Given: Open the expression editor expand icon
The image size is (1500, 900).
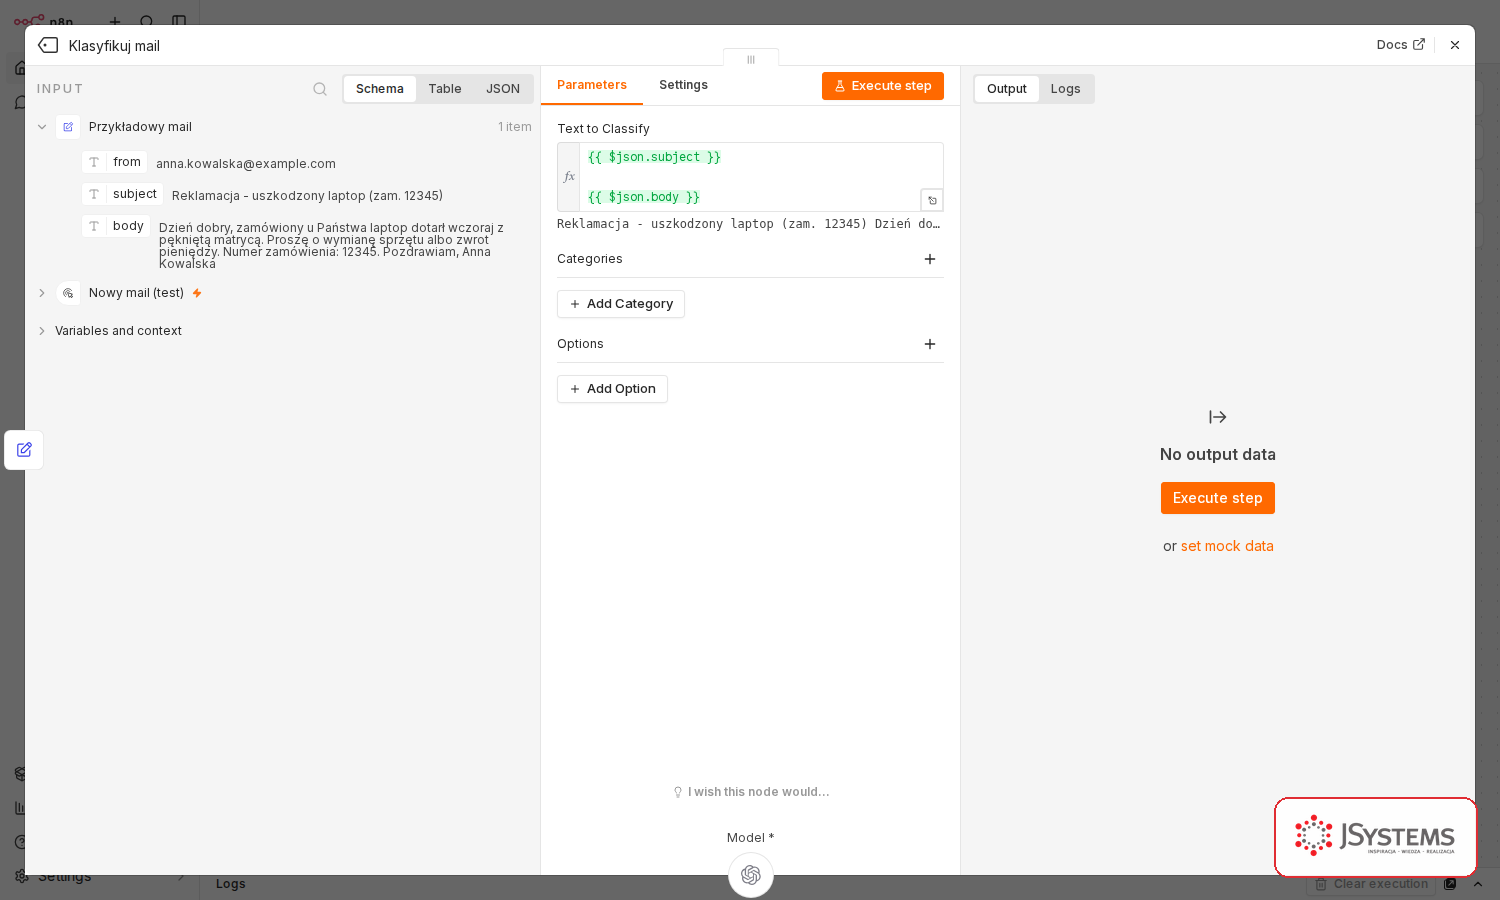Looking at the screenshot, I should pyautogui.click(x=932, y=200).
